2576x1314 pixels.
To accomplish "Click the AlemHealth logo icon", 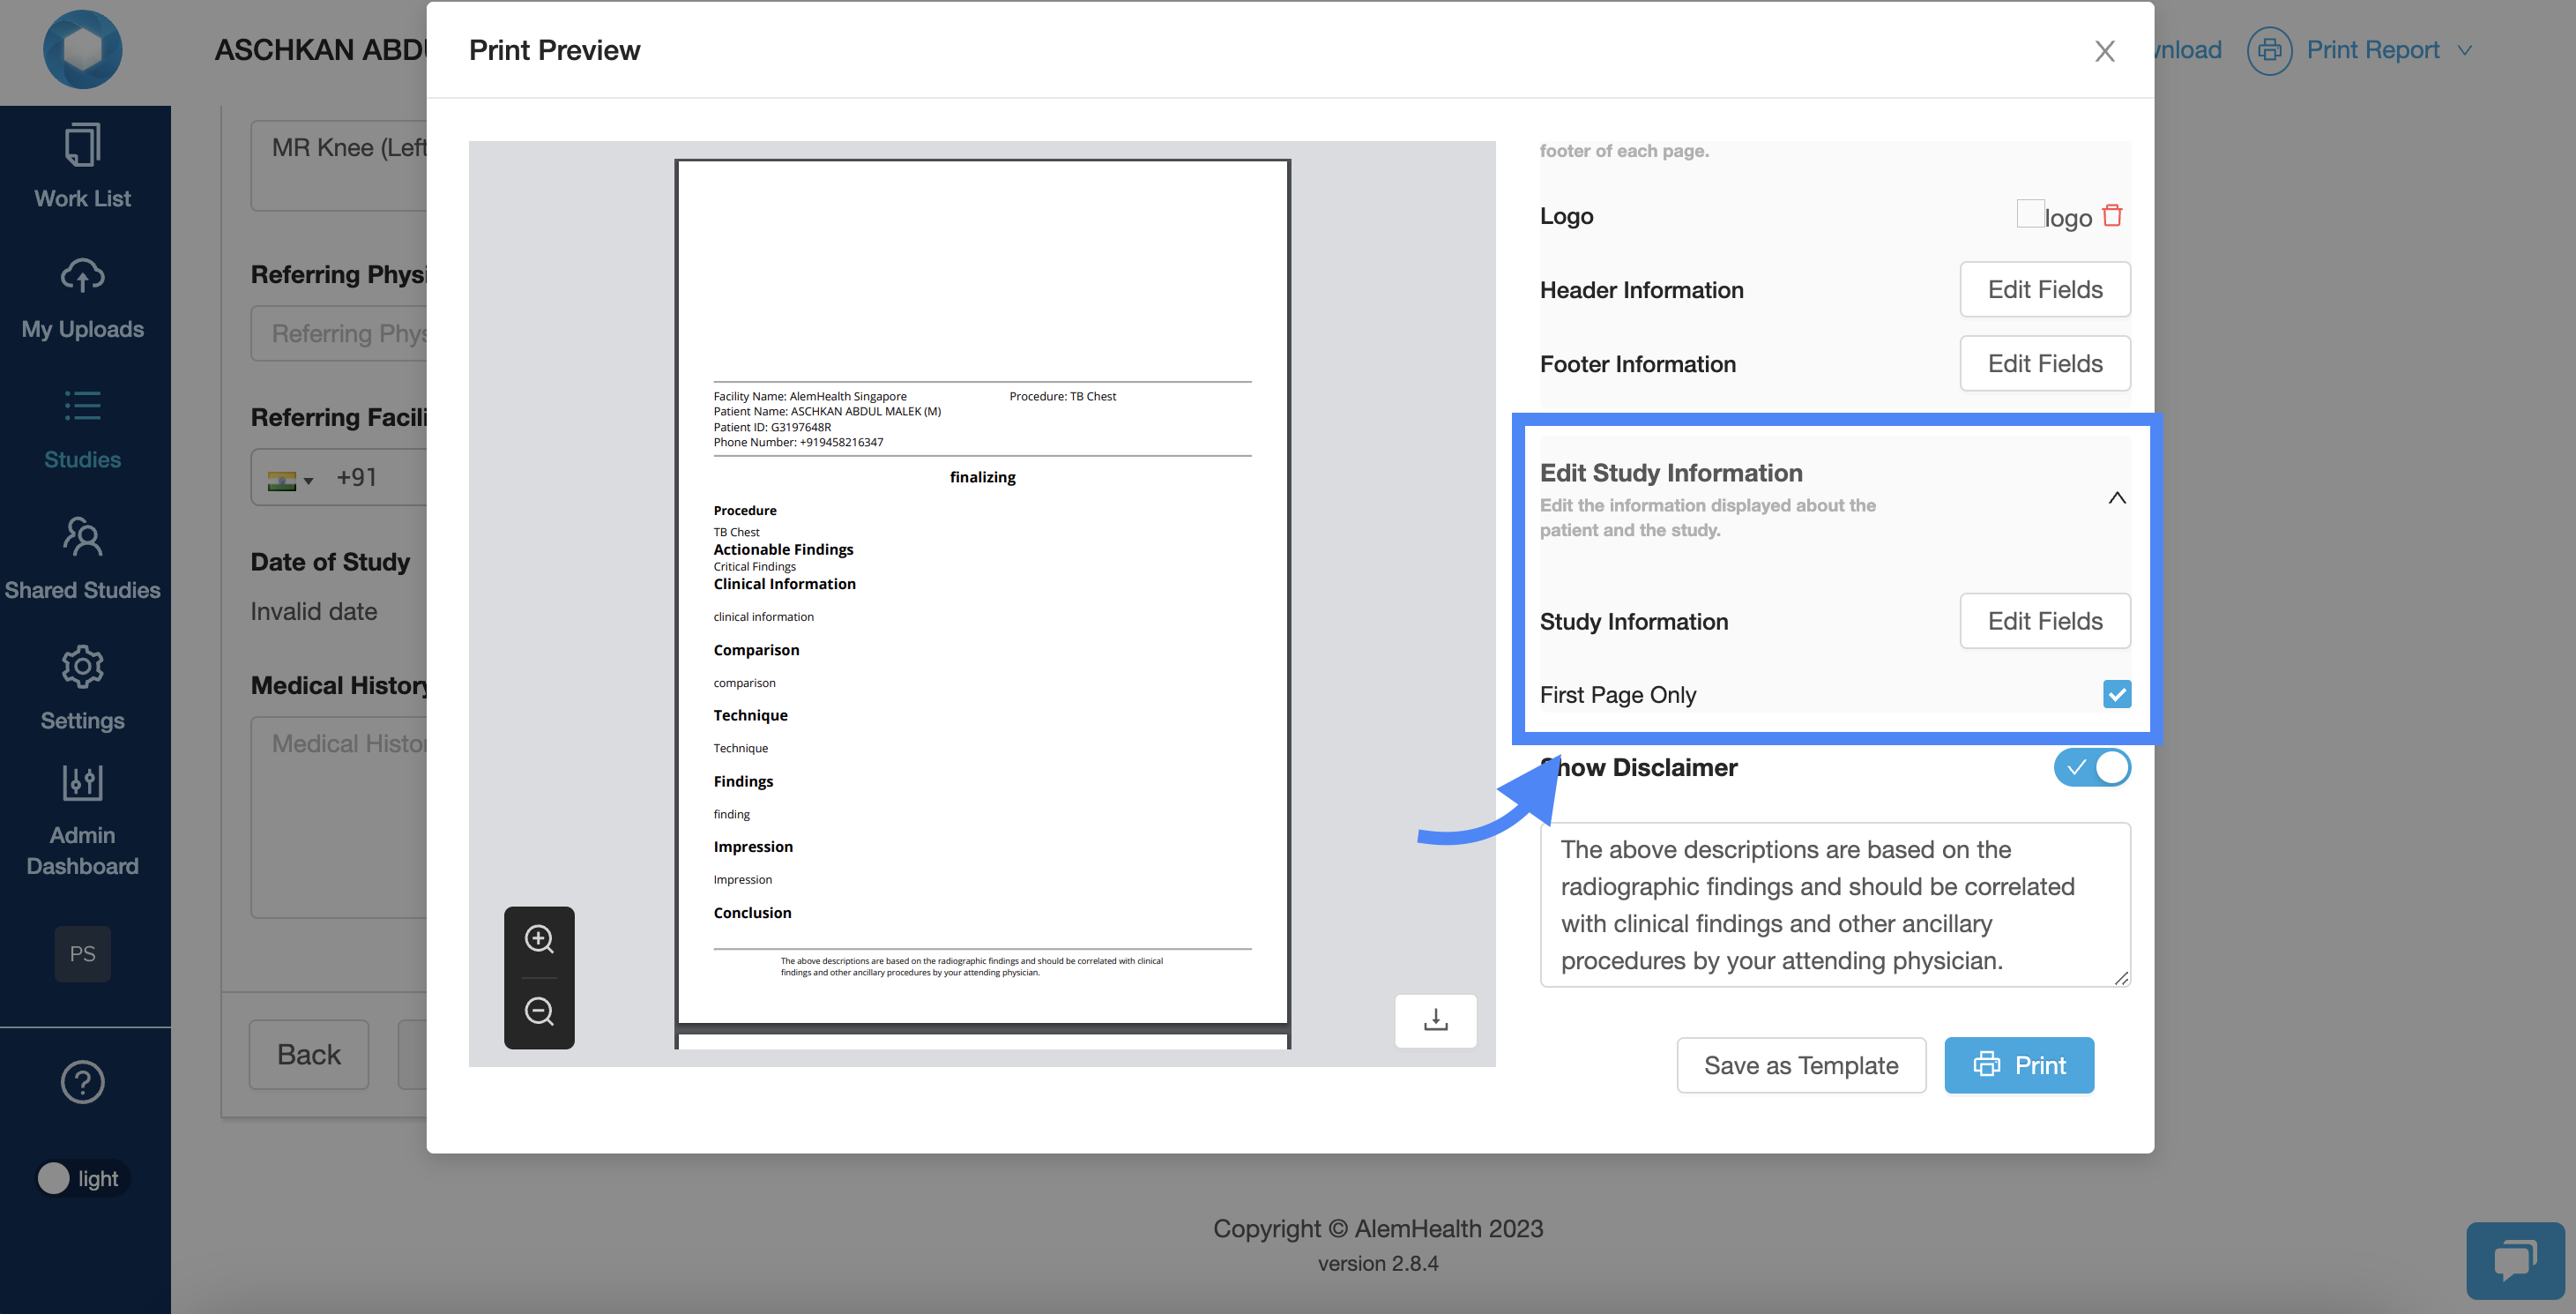I will coord(83,49).
